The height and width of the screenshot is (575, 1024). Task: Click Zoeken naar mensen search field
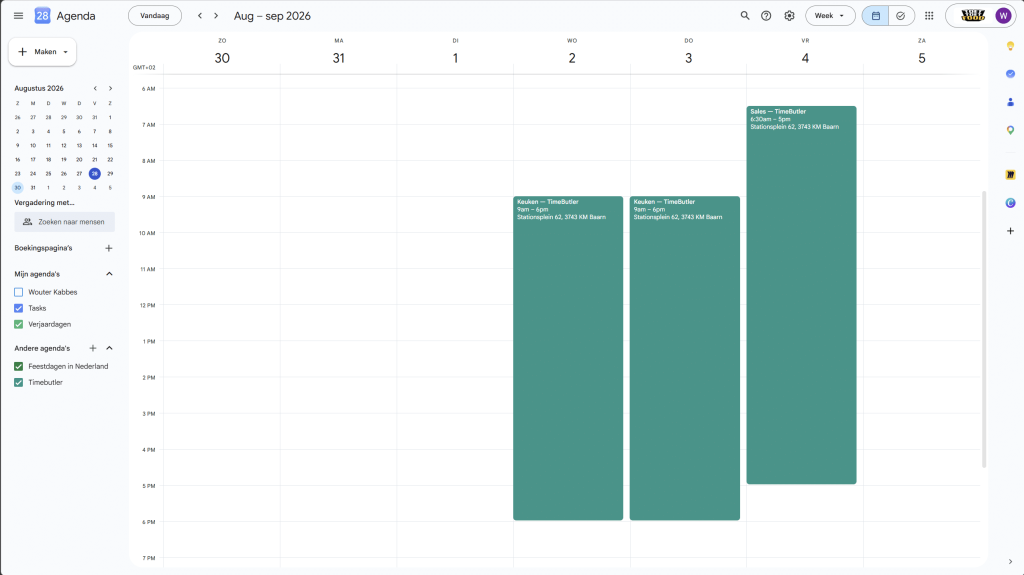[65, 222]
